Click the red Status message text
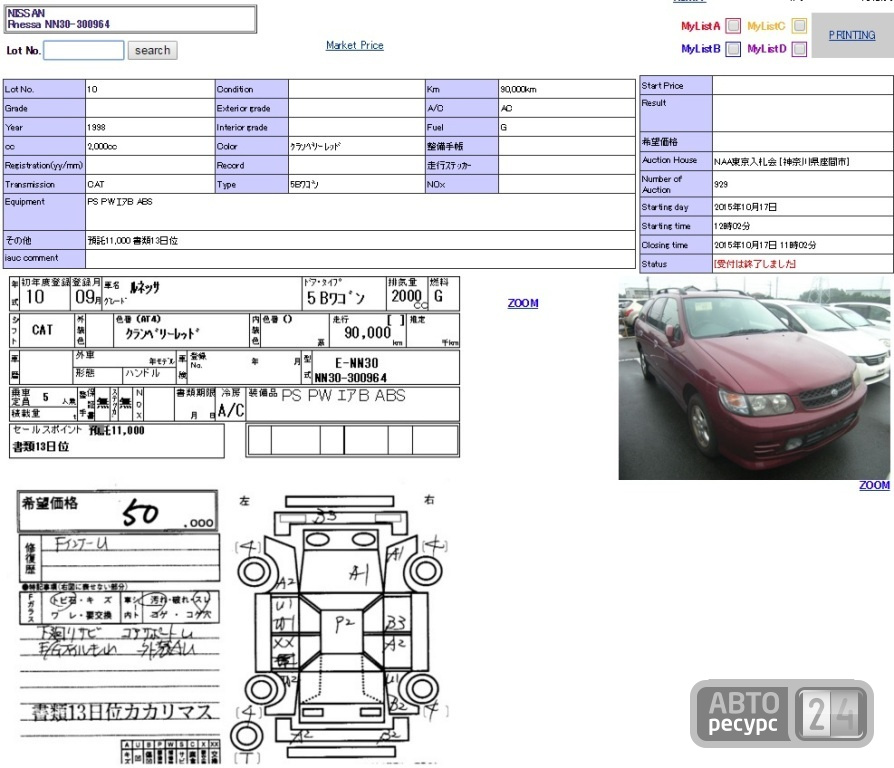Screen dimensions: 894x768 pos(755,264)
